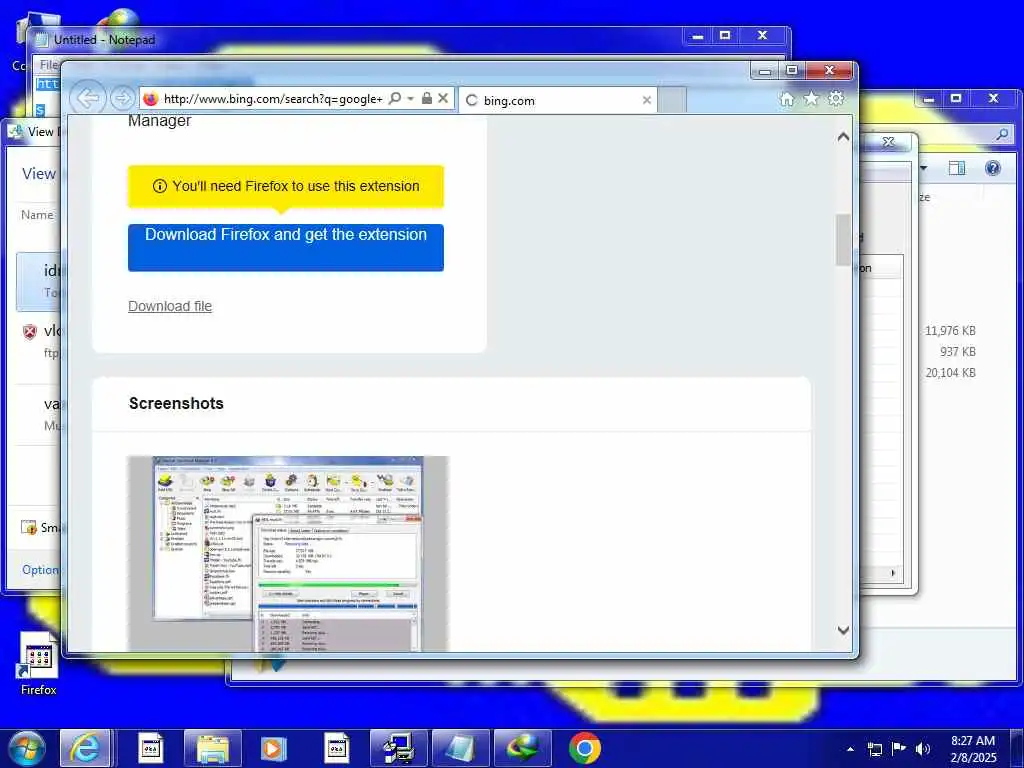The height and width of the screenshot is (768, 1024).
Task: Click the Notepad taskbar icon
Action: pos(460,748)
